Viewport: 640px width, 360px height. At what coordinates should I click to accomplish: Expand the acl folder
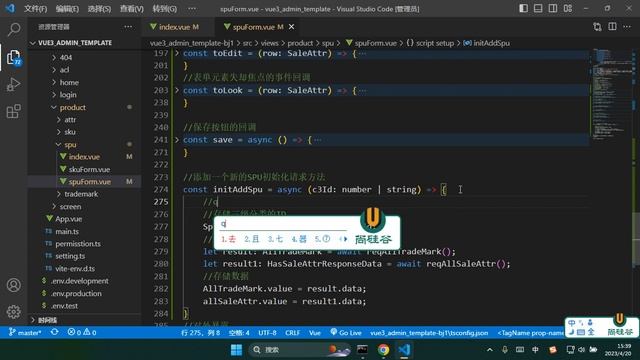64,70
